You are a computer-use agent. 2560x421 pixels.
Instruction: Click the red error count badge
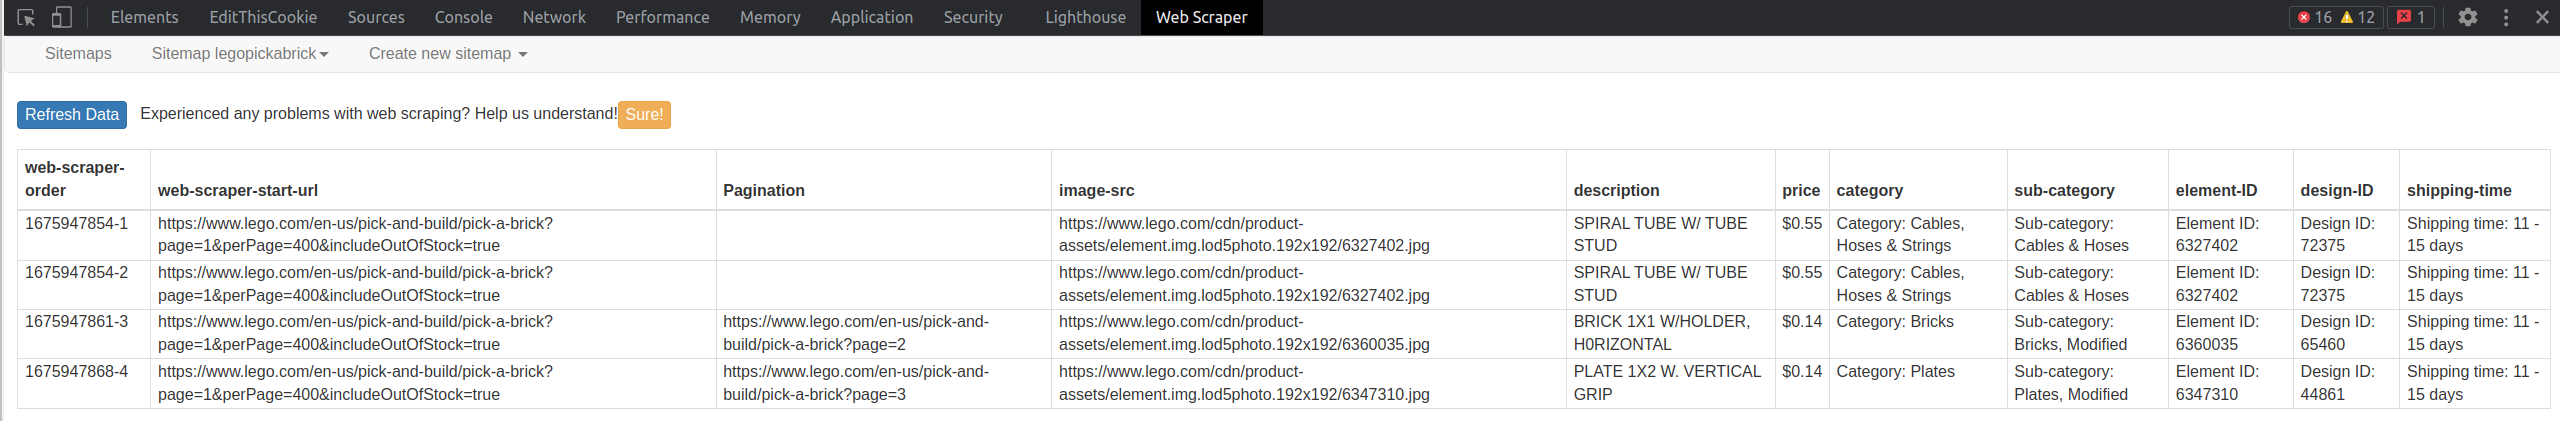2314,17
